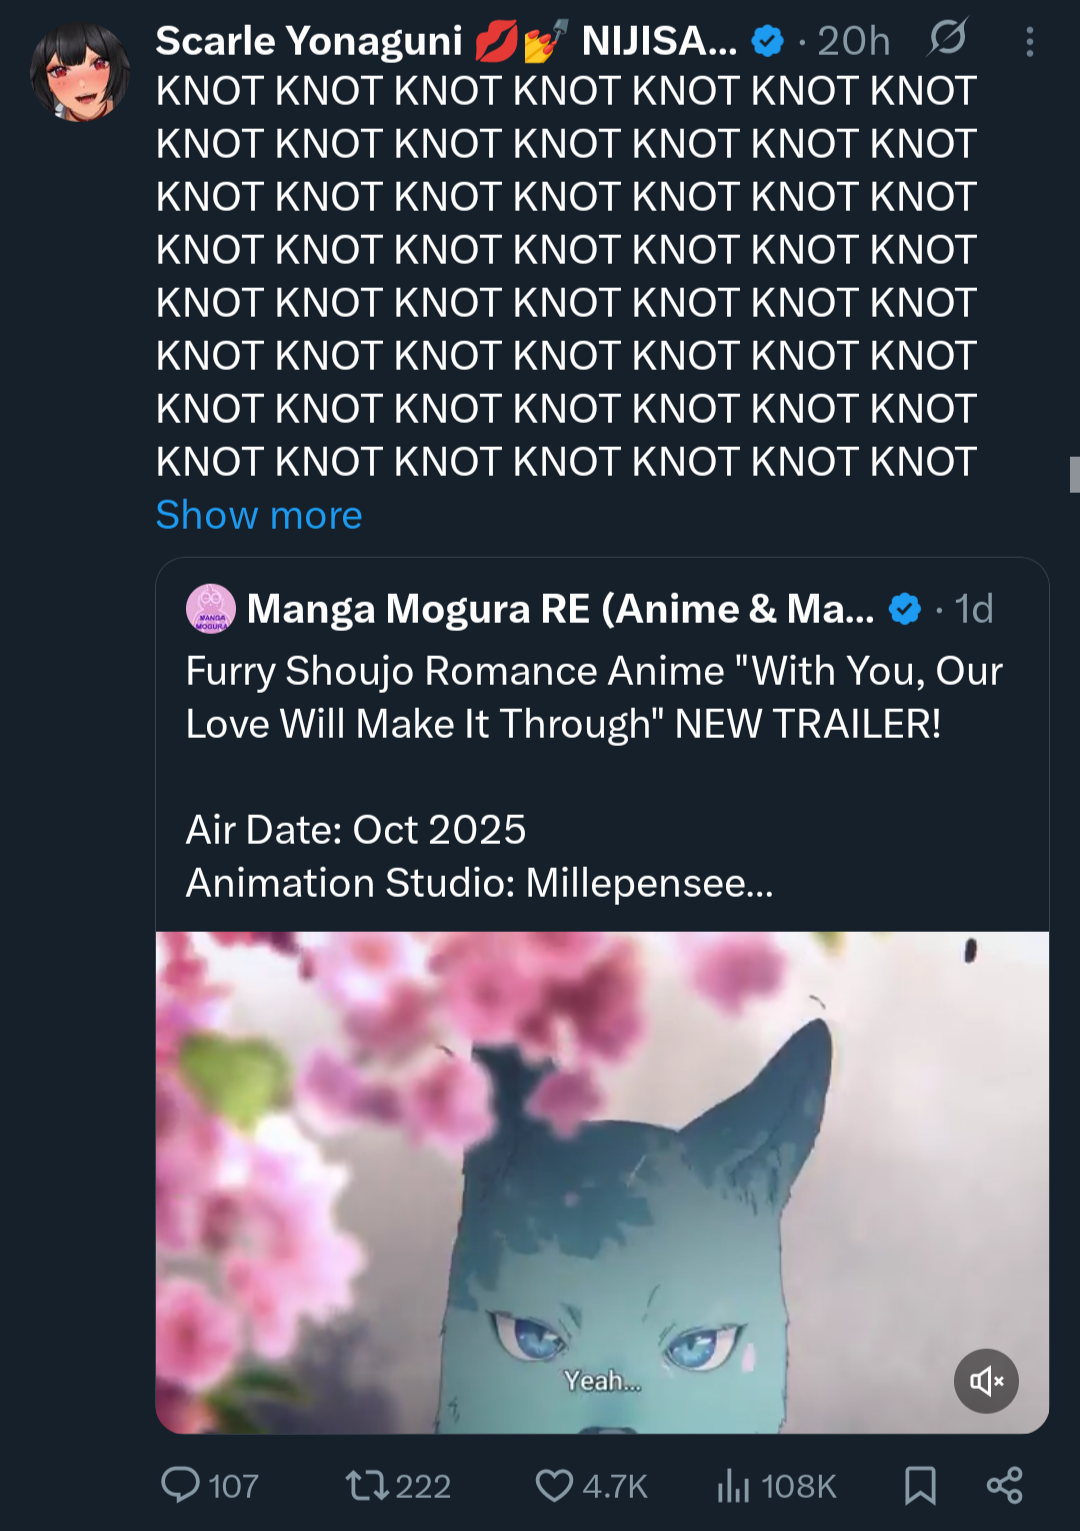Open Manga Mogura RE quoted account name
This screenshot has width=1080, height=1531.
(x=560, y=609)
